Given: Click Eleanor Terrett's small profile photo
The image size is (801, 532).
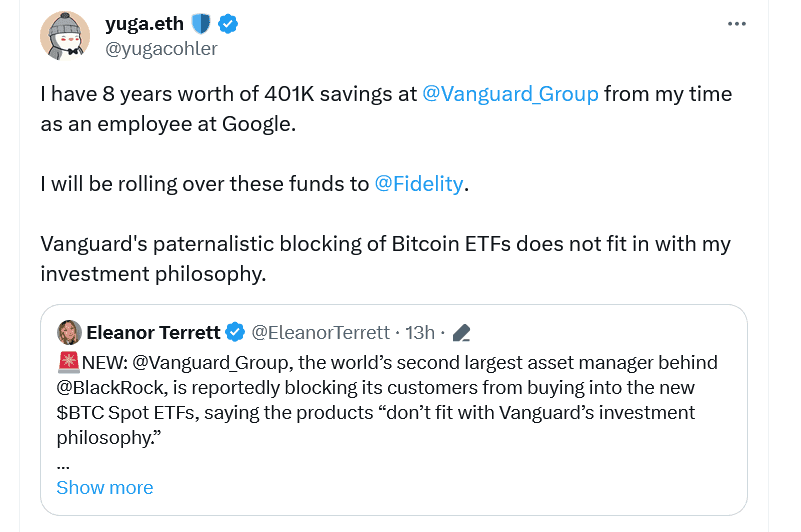Looking at the screenshot, I should pos(70,332).
